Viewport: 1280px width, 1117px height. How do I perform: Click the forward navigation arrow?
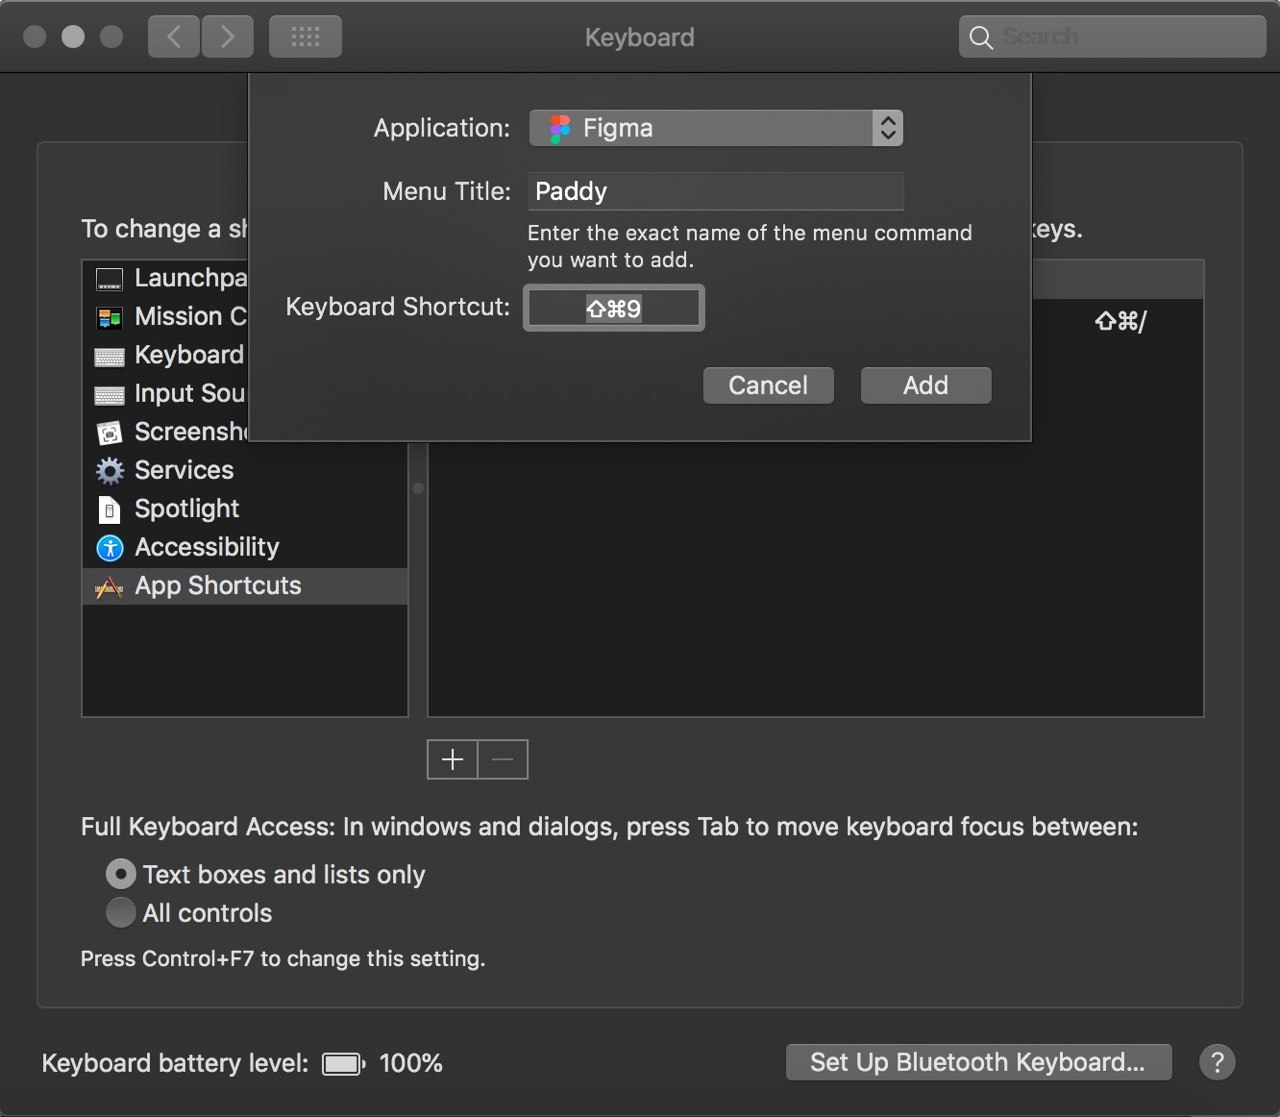228,37
